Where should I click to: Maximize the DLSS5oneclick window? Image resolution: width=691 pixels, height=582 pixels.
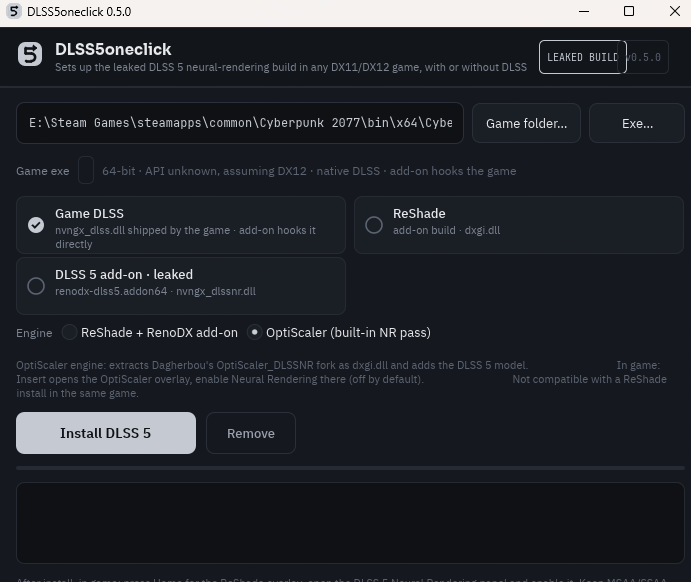tap(629, 11)
